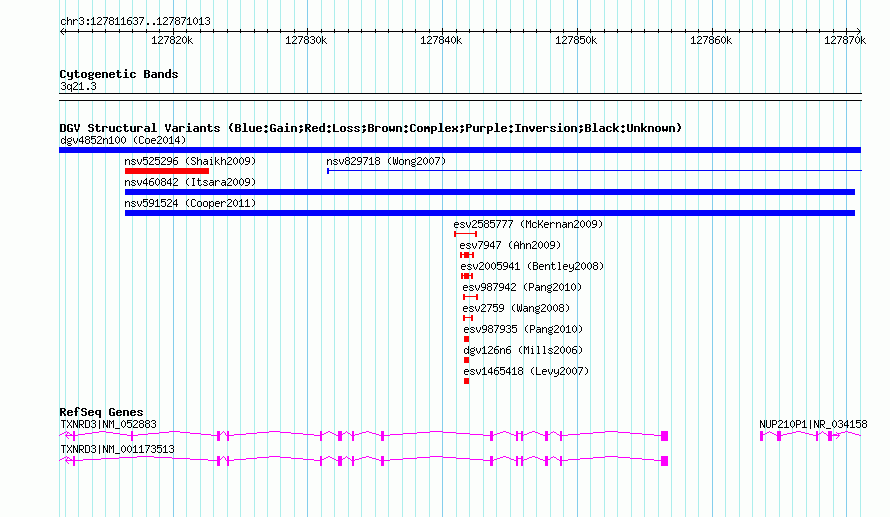Select the esv2005941 Bentley2008 red marker
Viewport: 890px width, 517px height.
click(467, 276)
